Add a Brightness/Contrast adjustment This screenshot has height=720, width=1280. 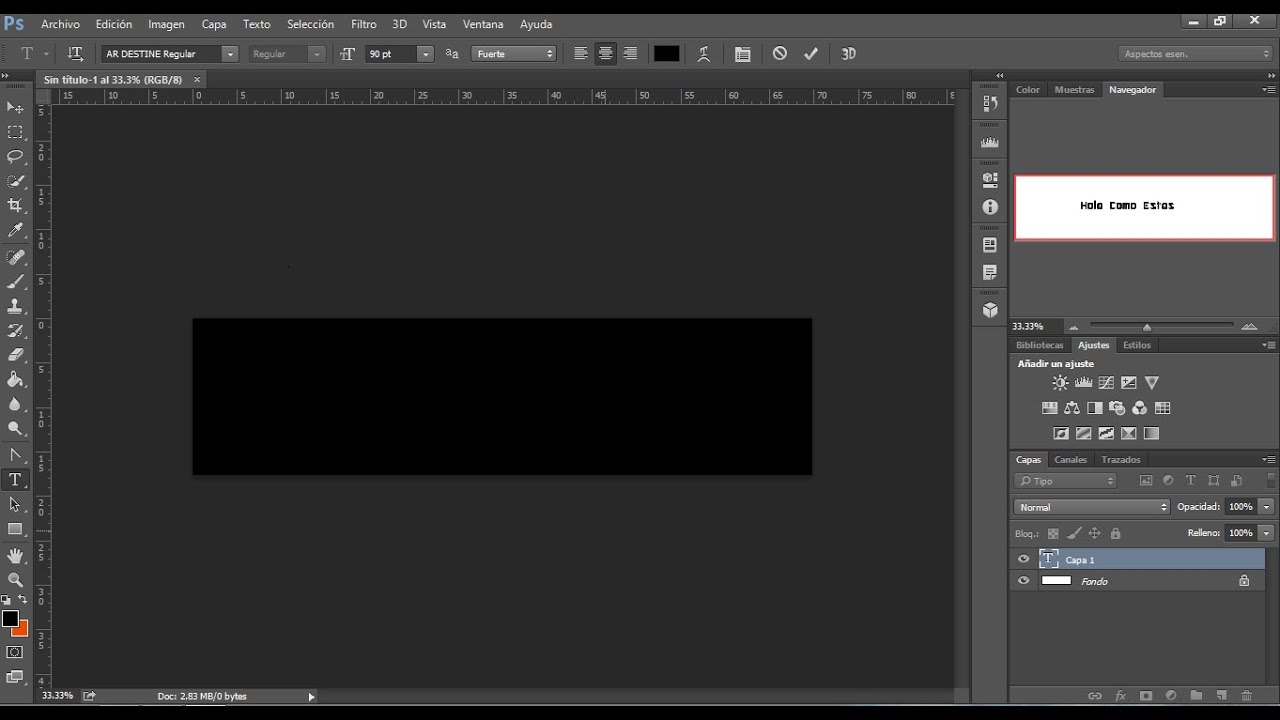click(x=1060, y=383)
